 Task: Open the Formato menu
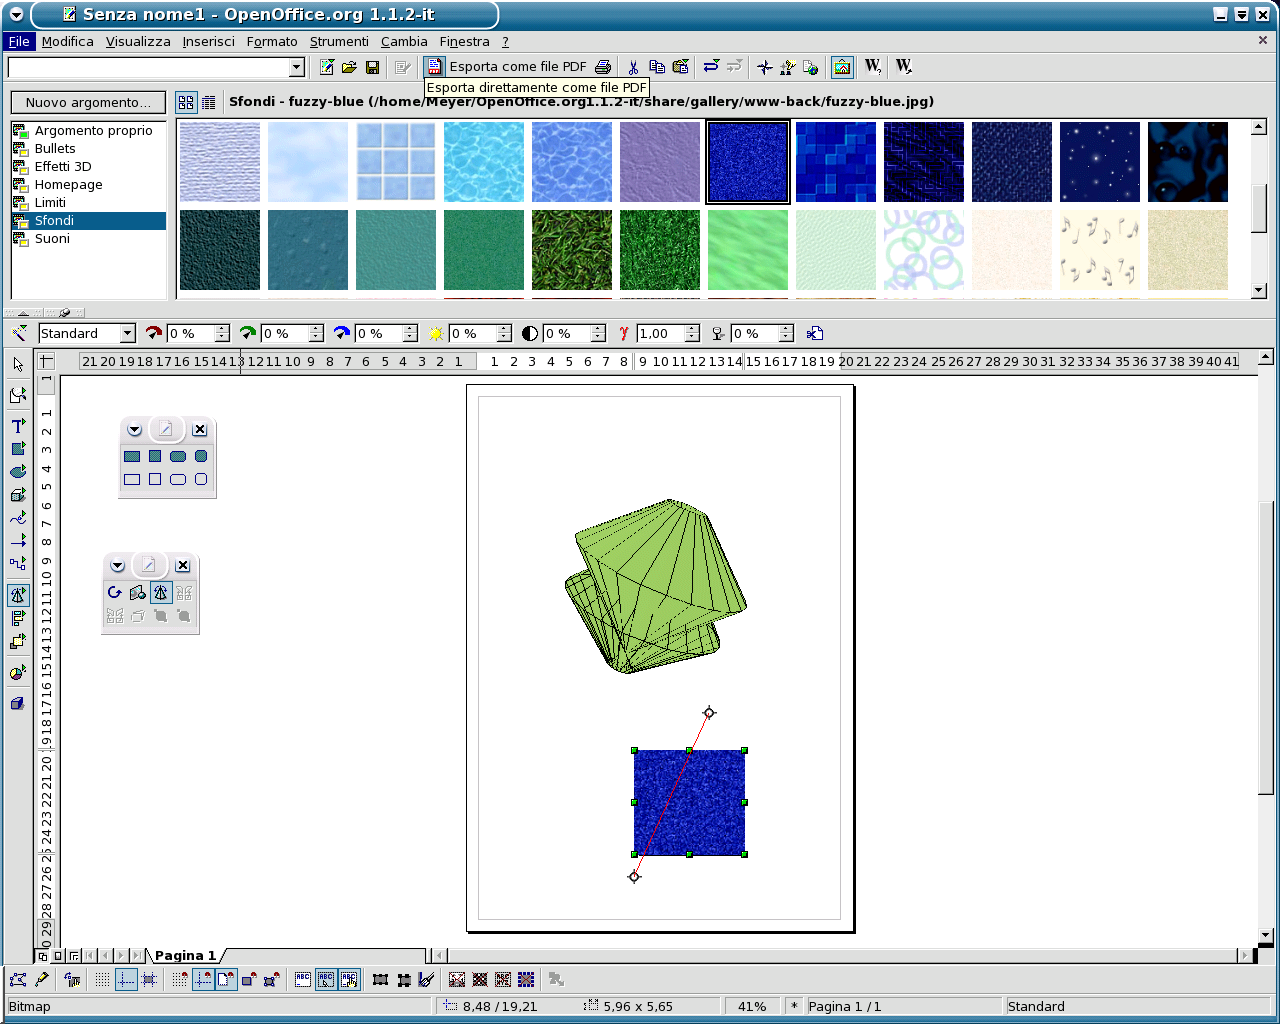(272, 42)
